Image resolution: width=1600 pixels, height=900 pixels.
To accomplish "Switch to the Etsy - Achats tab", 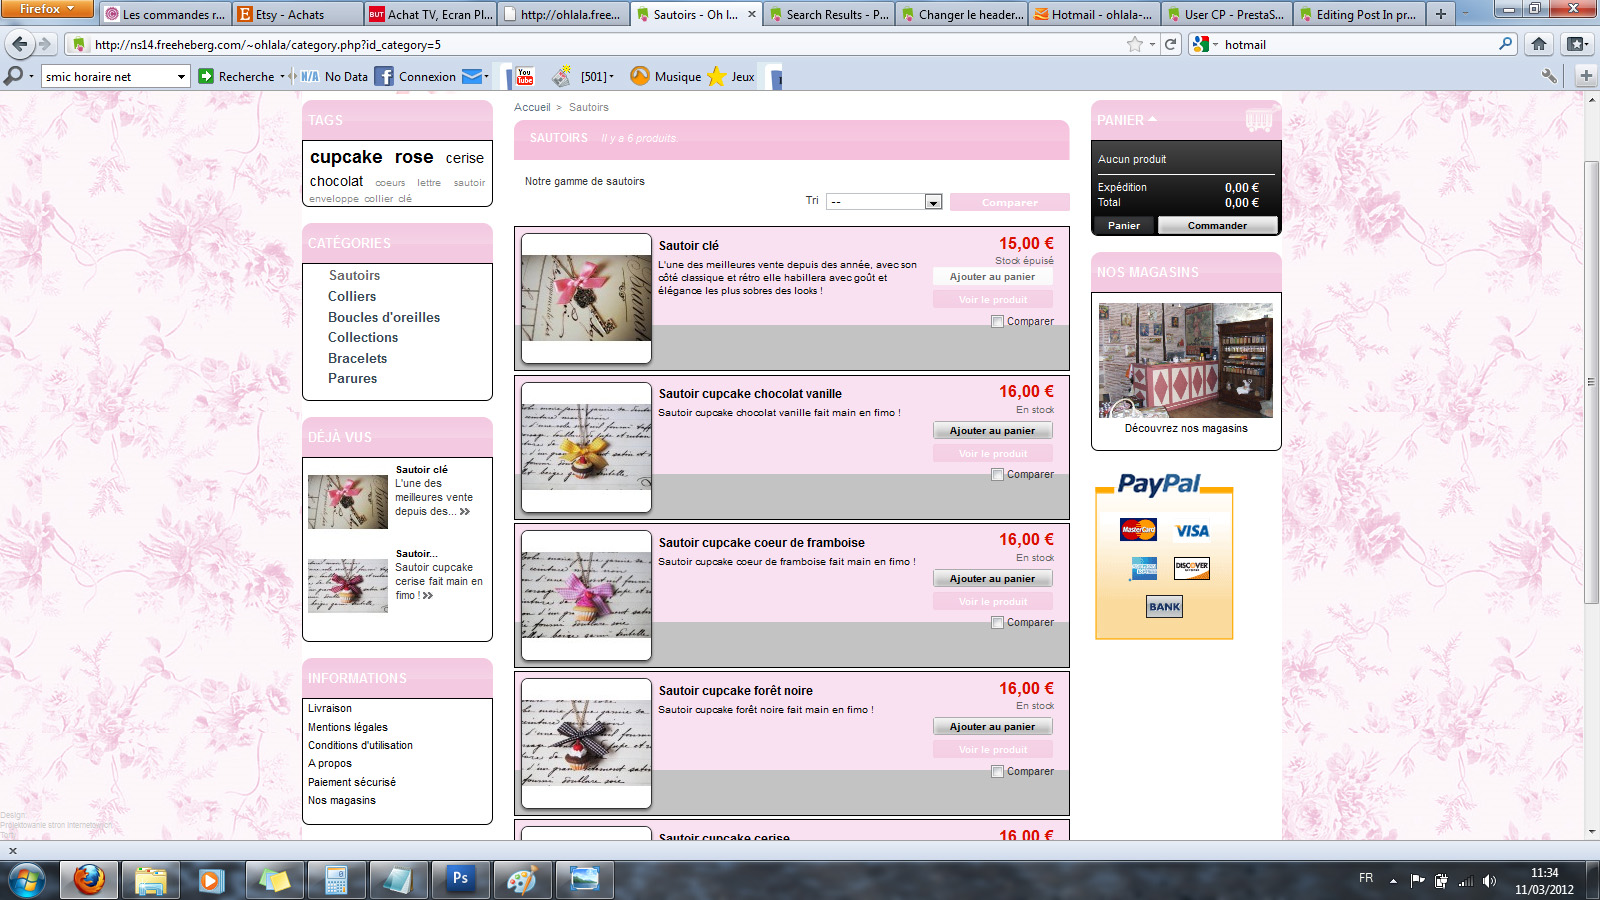I will pyautogui.click(x=298, y=14).
